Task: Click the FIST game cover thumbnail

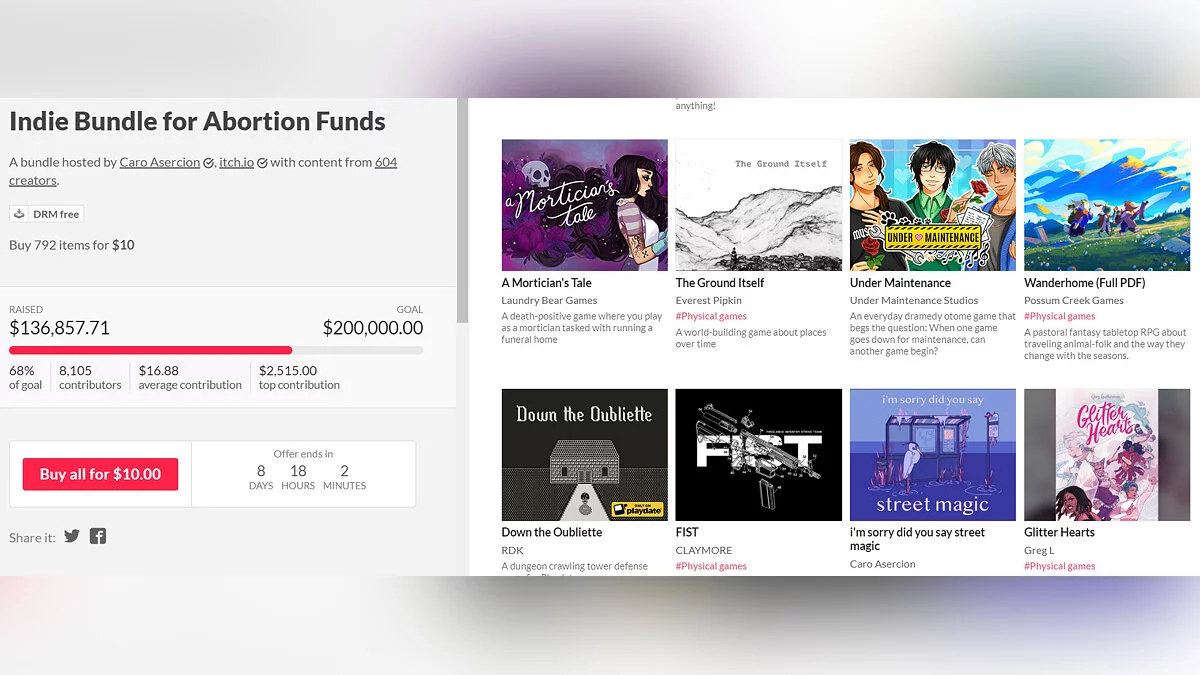Action: (x=759, y=455)
